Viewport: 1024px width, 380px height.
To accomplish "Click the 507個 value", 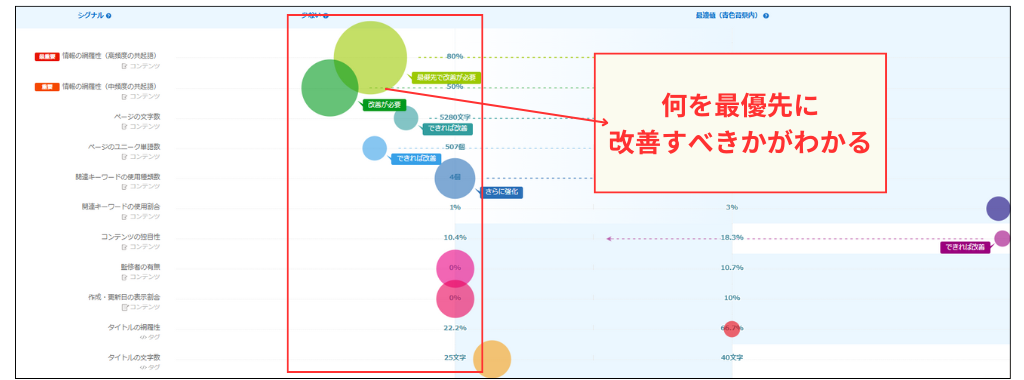I will click(x=455, y=147).
